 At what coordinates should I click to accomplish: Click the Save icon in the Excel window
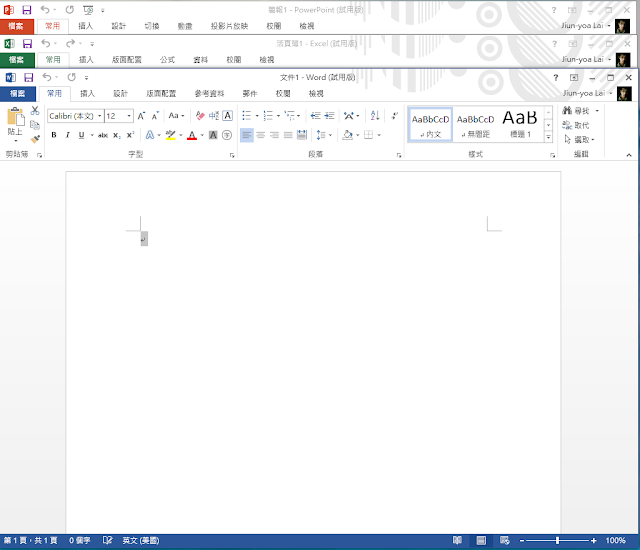pyautogui.click(x=27, y=44)
